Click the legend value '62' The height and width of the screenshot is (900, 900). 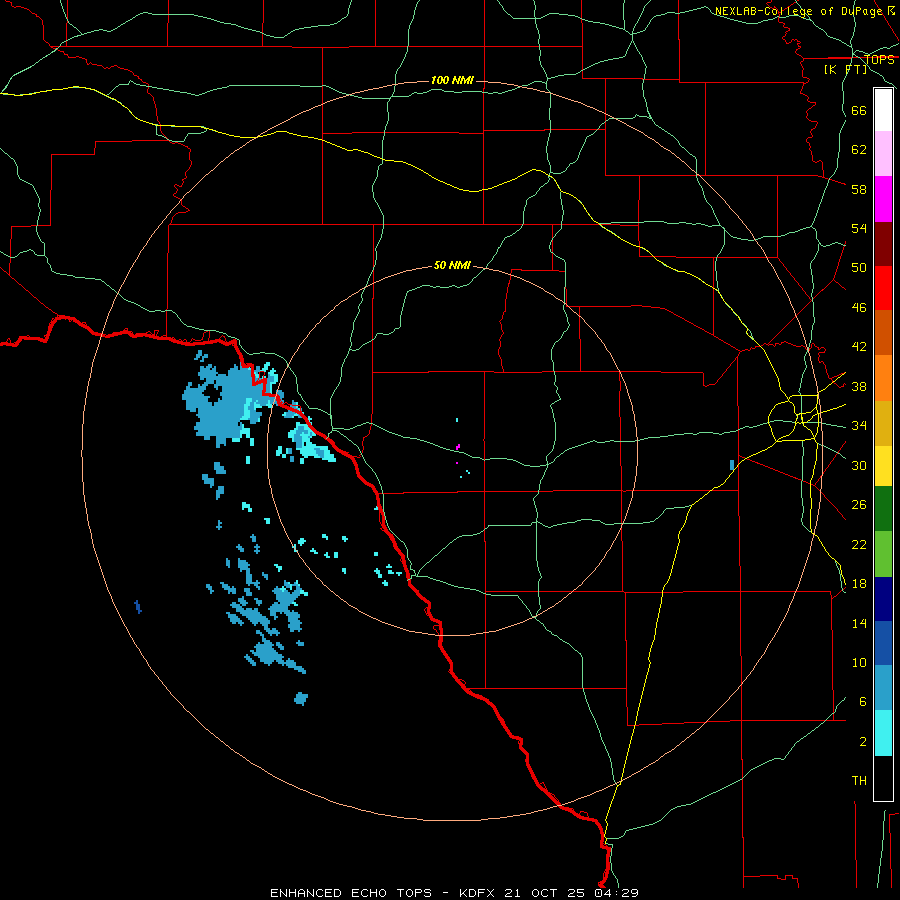859,149
